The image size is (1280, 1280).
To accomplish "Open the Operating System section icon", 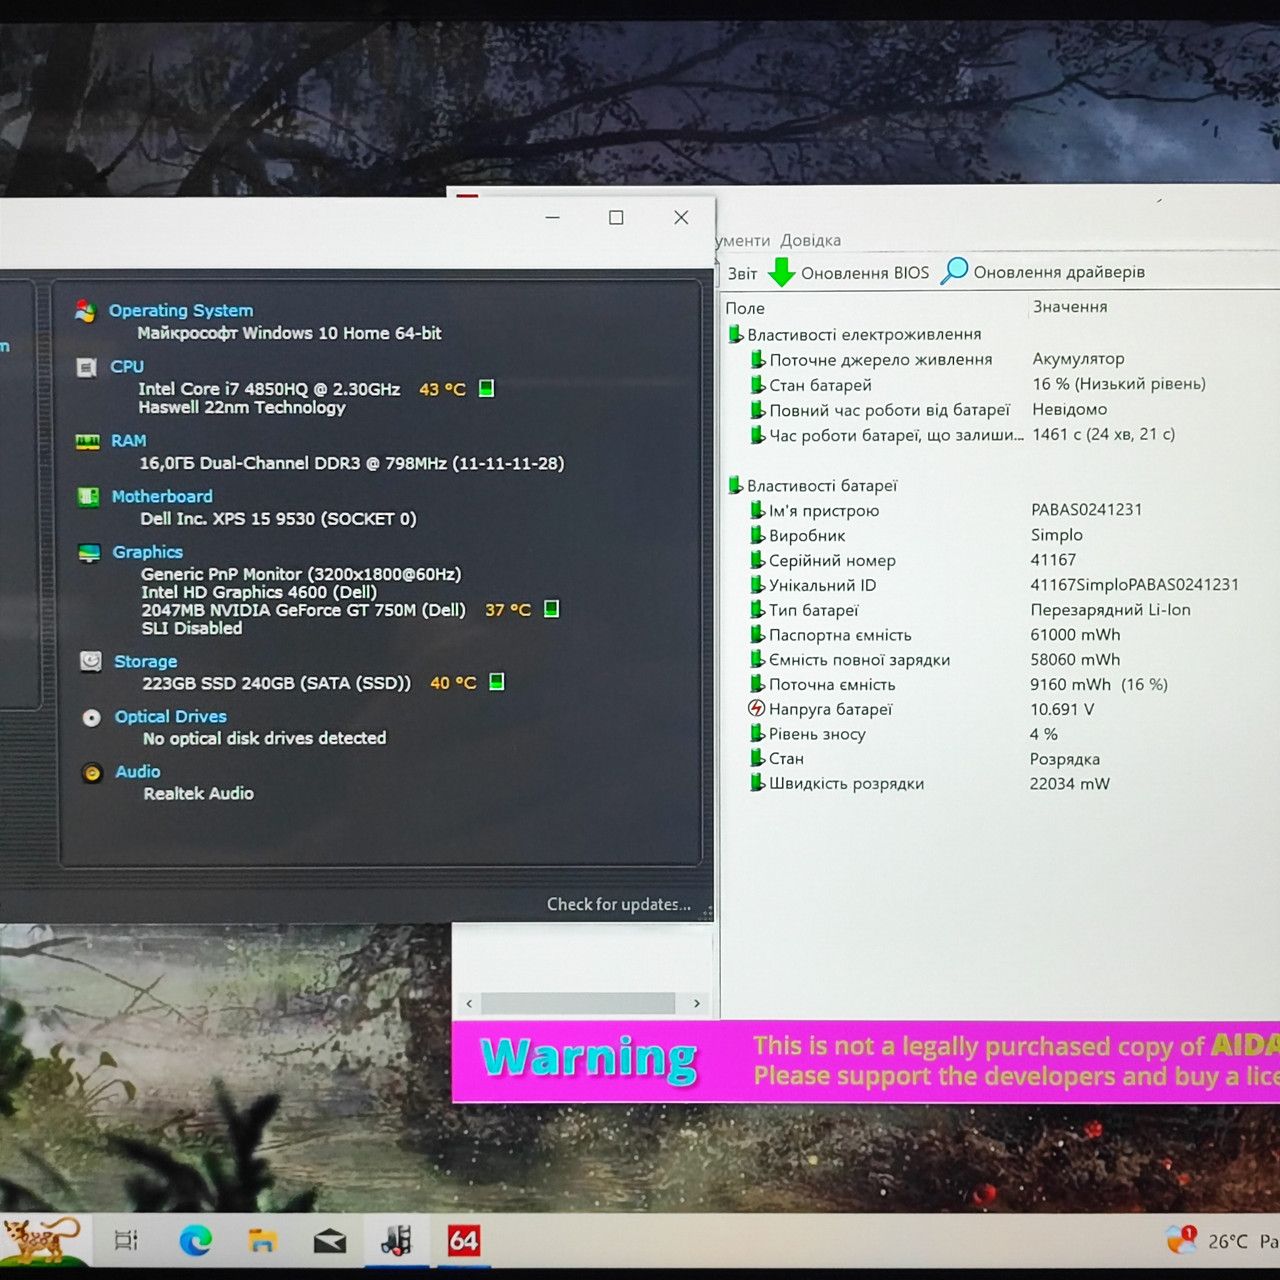I will pyautogui.click(x=86, y=311).
